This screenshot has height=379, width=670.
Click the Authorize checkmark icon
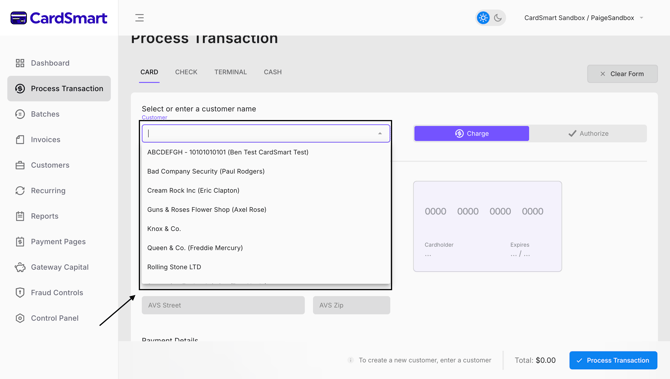(572, 134)
